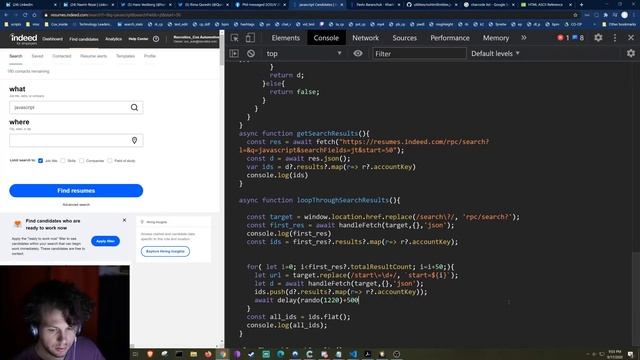Image resolution: width=640 pixels, height=360 pixels.
Task: Open the Advanced search link
Action: tap(76, 204)
